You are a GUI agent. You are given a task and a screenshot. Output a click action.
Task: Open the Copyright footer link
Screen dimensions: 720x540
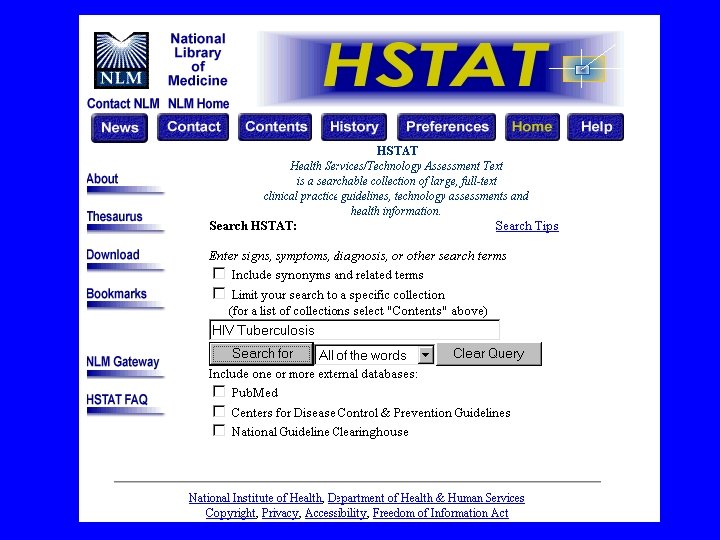pos(230,513)
